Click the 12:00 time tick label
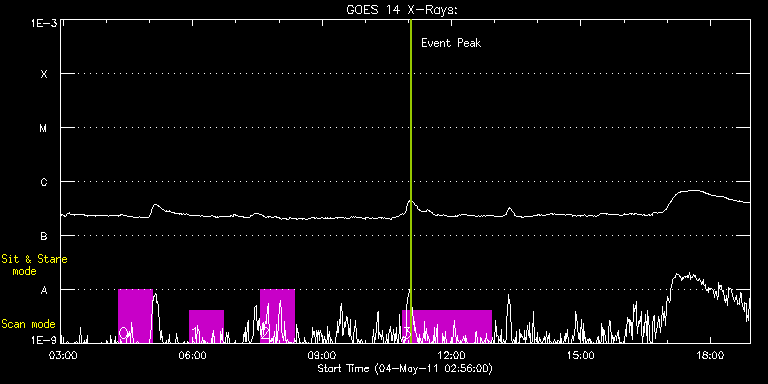This screenshot has width=768, height=384. coord(451,355)
